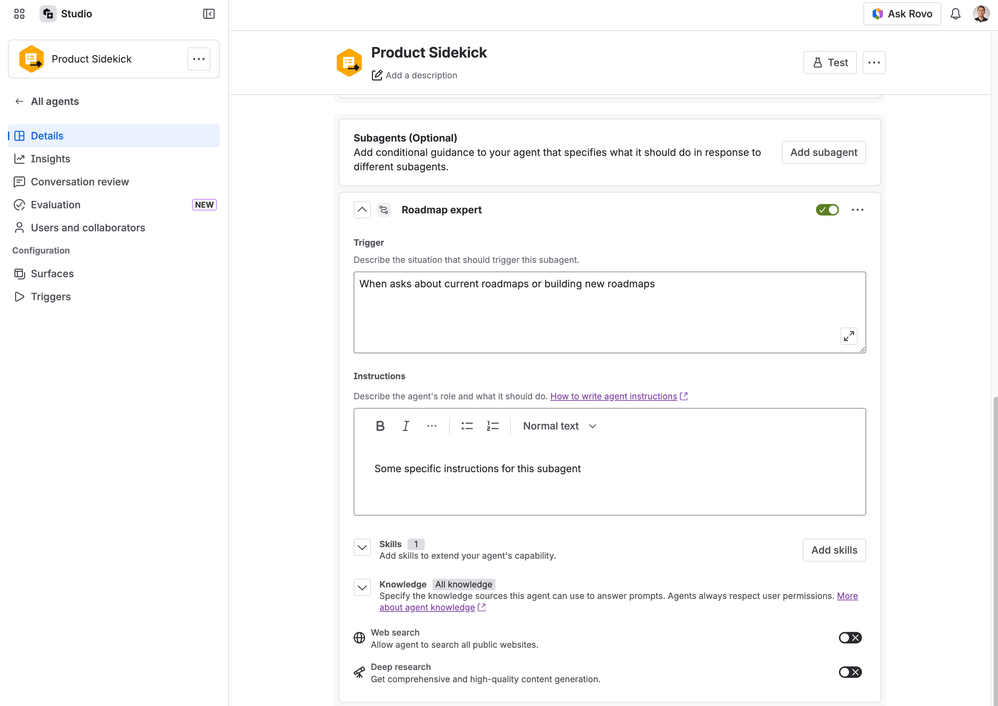Open header more options next to Test
The image size is (998, 706).
[x=874, y=62]
